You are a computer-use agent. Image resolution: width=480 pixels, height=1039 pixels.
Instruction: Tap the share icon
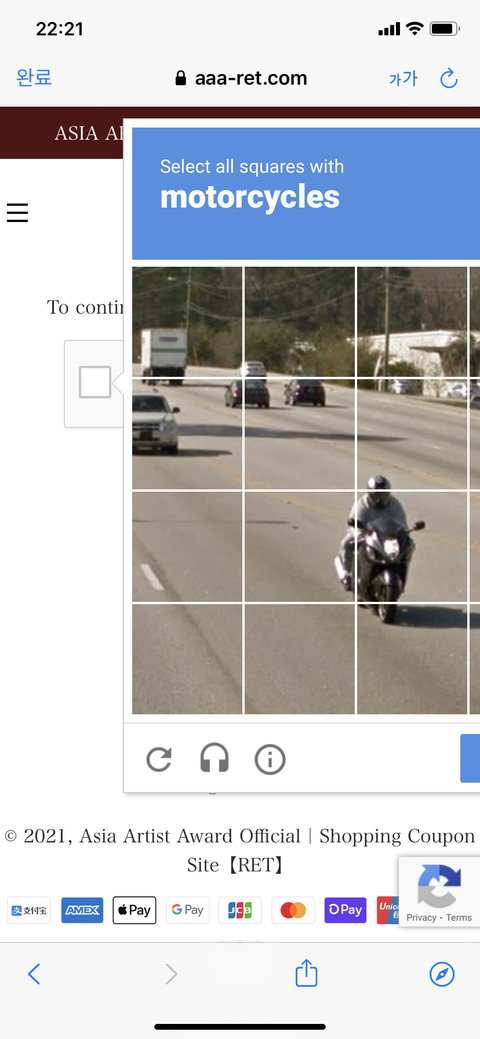(306, 973)
